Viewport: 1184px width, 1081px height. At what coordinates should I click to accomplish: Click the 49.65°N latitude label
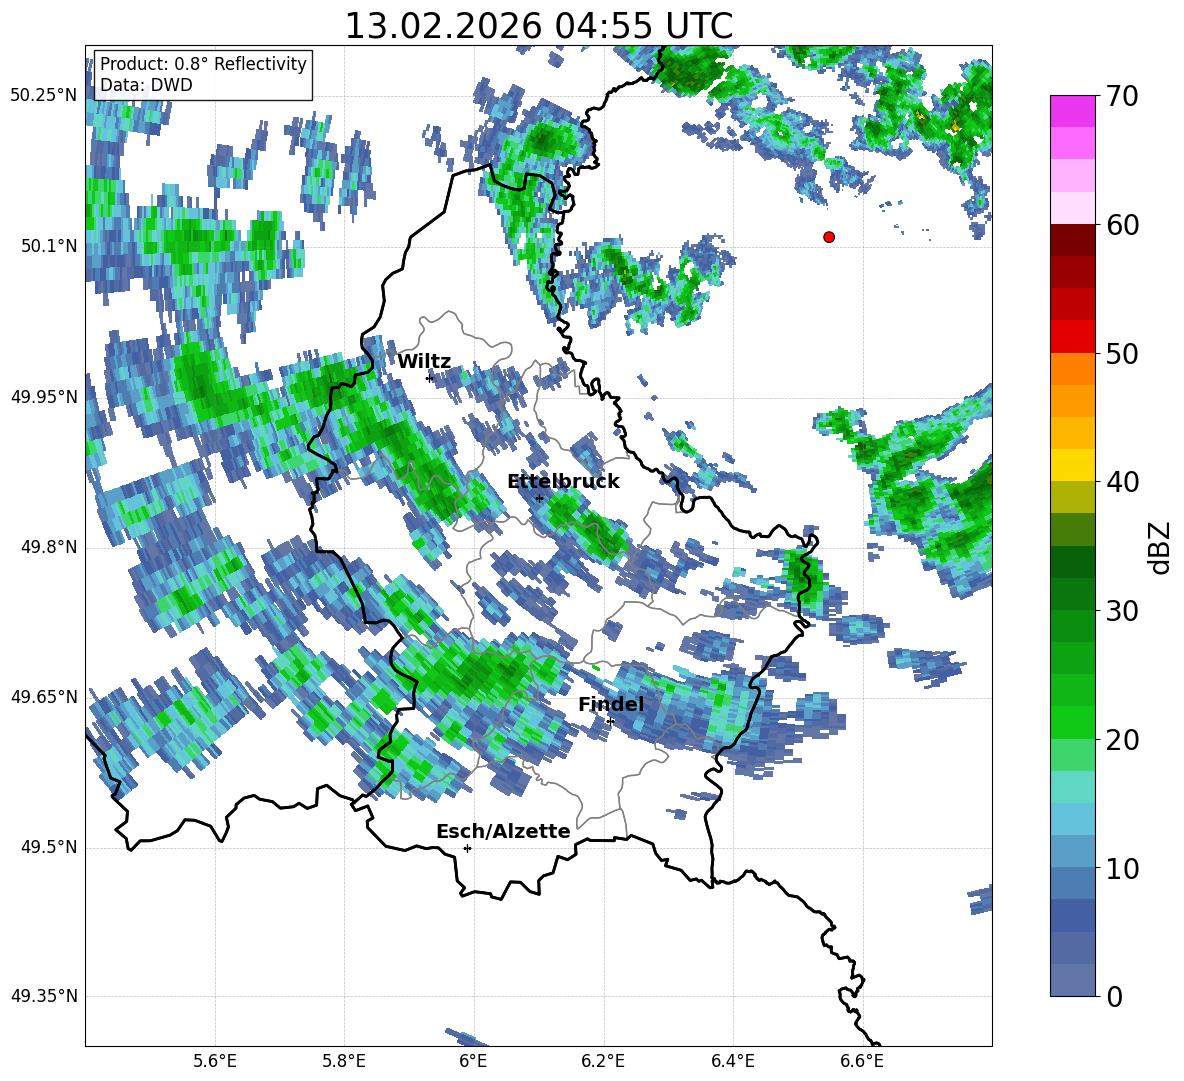pyautogui.click(x=44, y=696)
